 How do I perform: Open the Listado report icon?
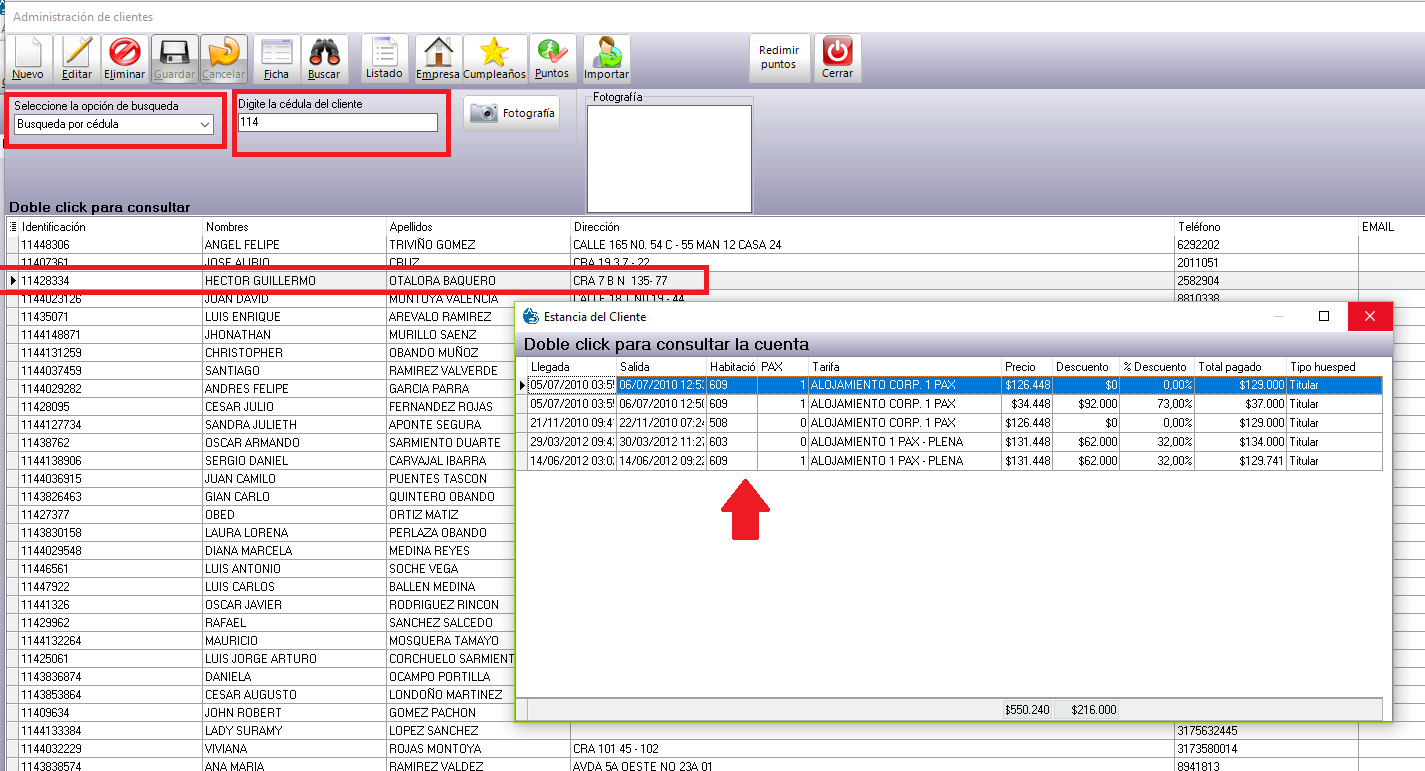[x=384, y=58]
